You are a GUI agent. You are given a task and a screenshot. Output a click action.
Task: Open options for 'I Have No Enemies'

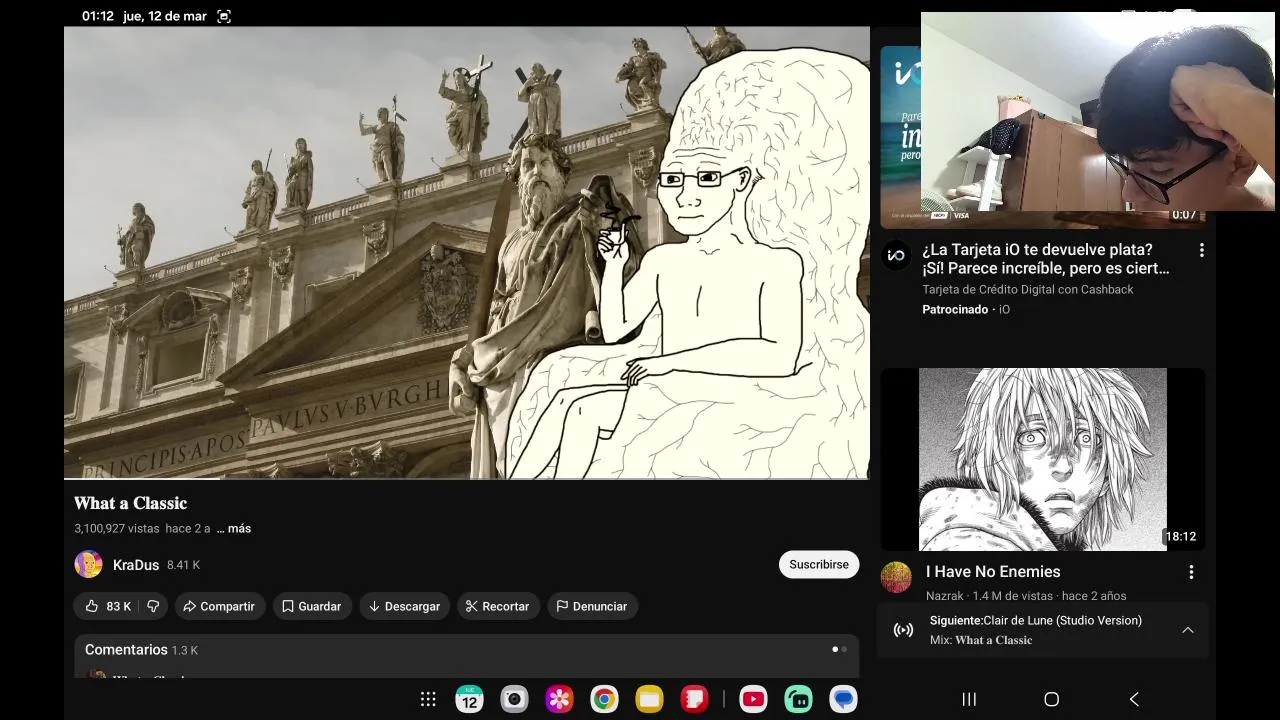pos(1191,572)
